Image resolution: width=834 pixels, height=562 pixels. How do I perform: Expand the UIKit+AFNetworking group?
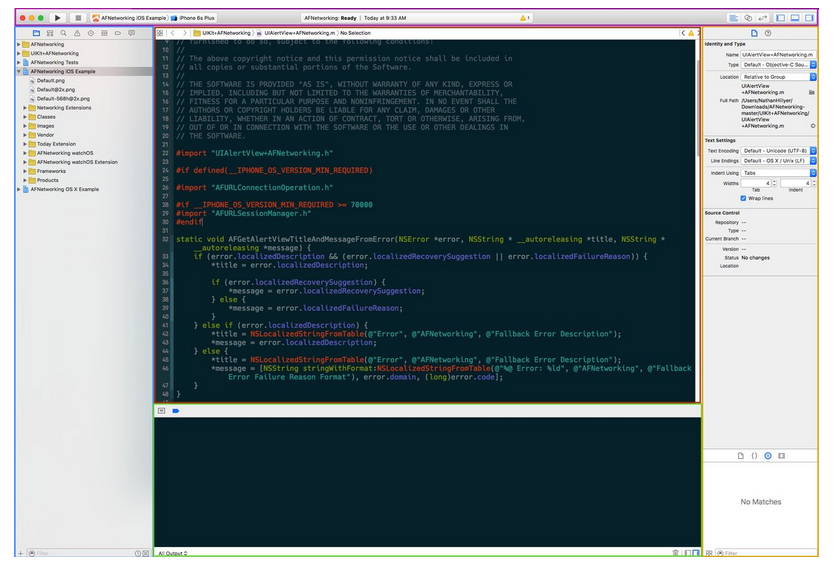click(19, 54)
